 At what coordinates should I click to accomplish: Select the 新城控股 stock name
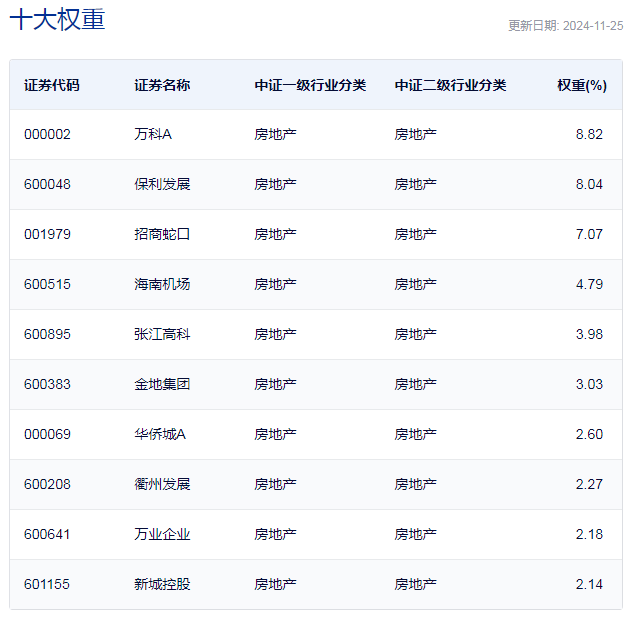(162, 584)
